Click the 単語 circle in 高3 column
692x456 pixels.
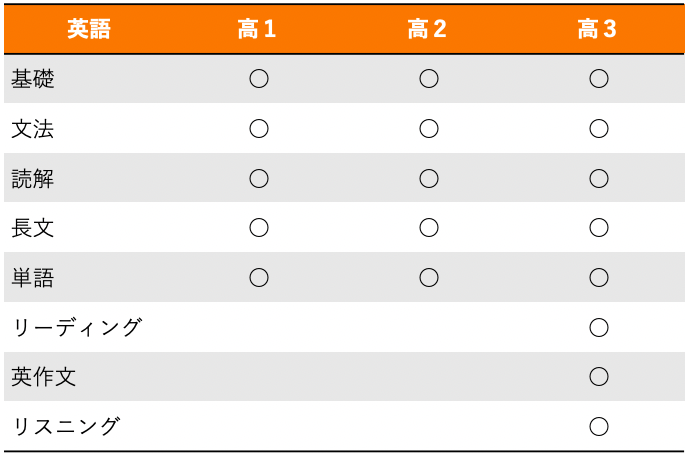(x=599, y=278)
